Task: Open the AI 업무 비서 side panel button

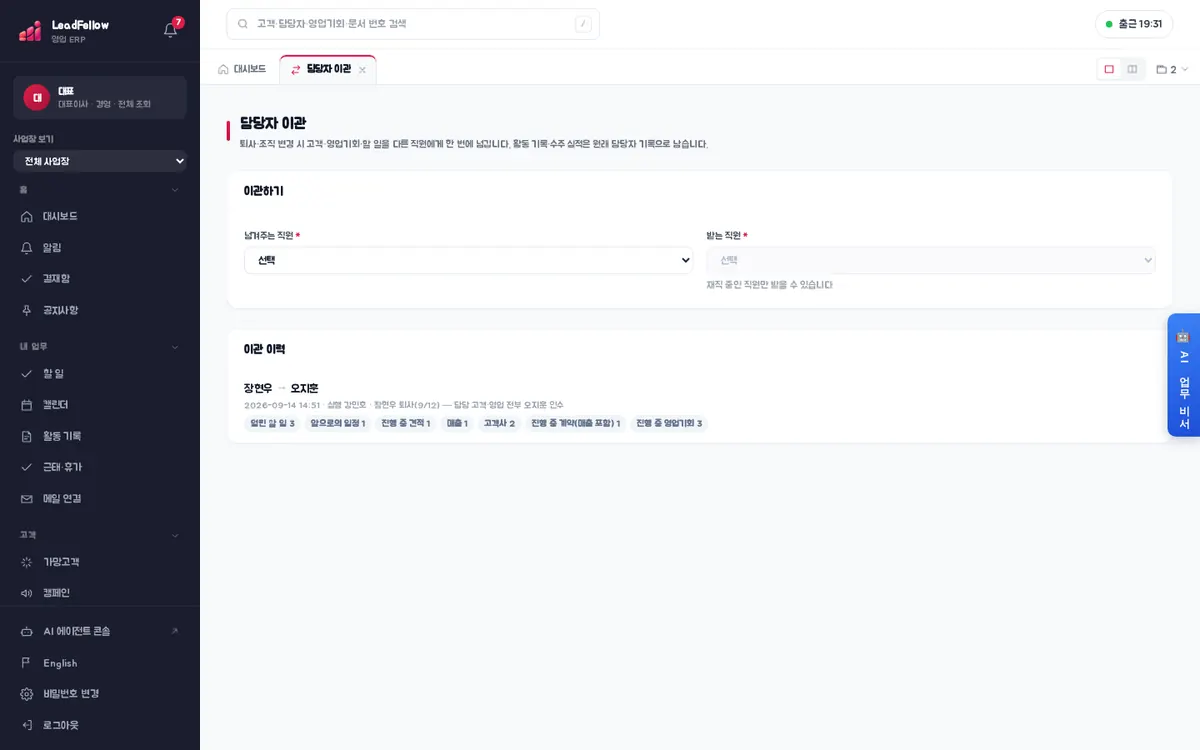Action: click(x=1183, y=375)
